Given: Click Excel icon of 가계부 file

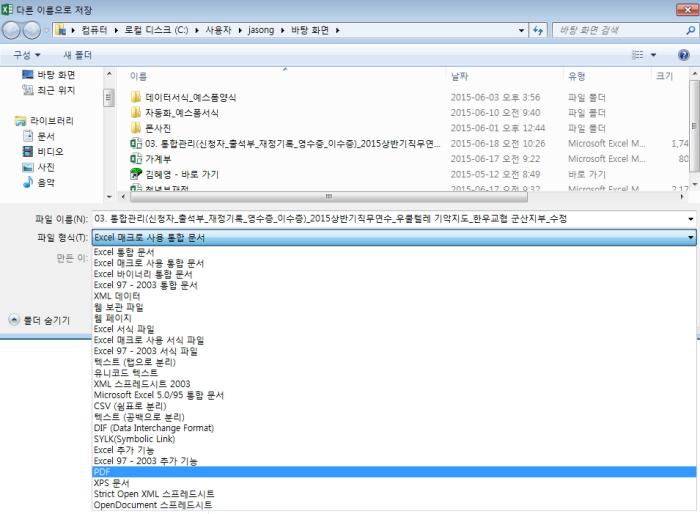Looking at the screenshot, I should point(136,159).
